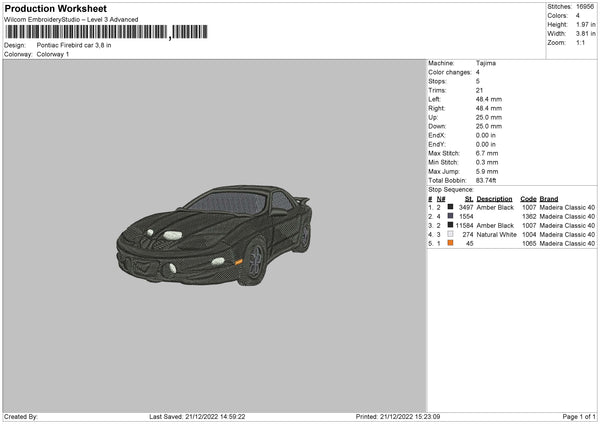Click the black swatch with 11584 stitches
This screenshot has width=600, height=424.
[451, 225]
